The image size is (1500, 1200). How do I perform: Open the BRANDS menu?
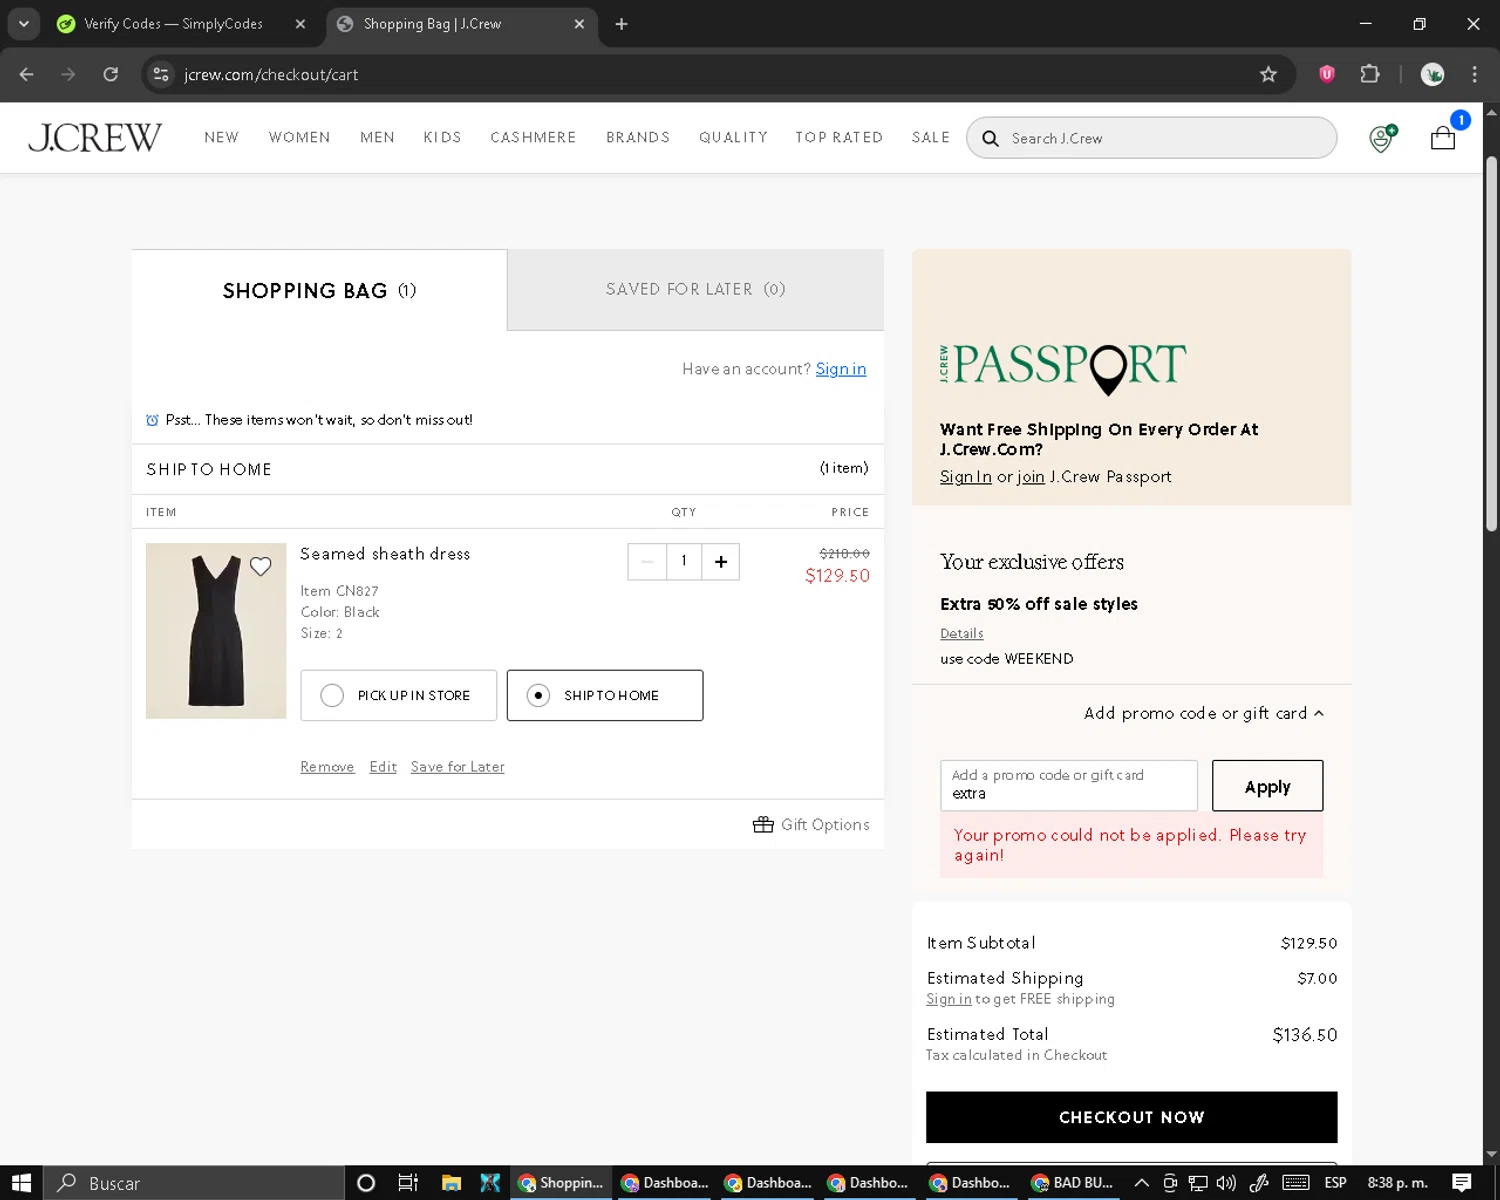click(x=638, y=137)
